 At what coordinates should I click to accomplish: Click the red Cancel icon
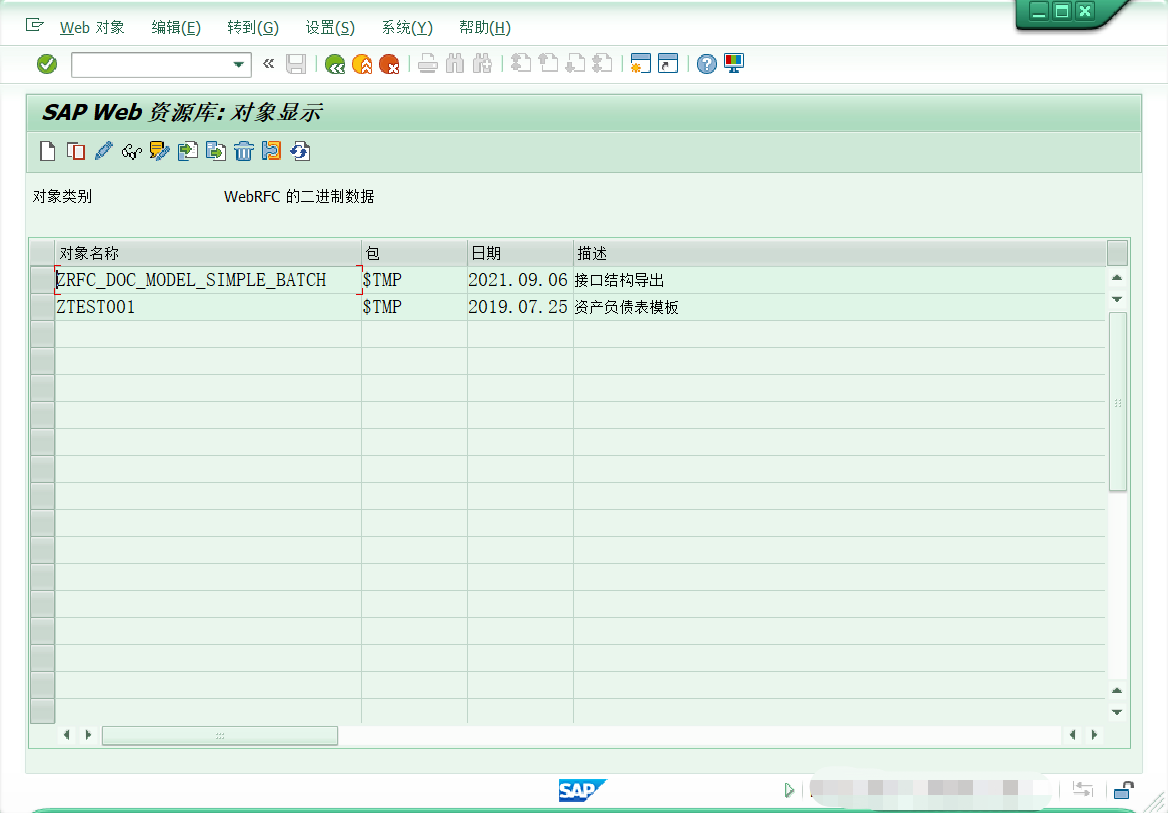[x=389, y=65]
